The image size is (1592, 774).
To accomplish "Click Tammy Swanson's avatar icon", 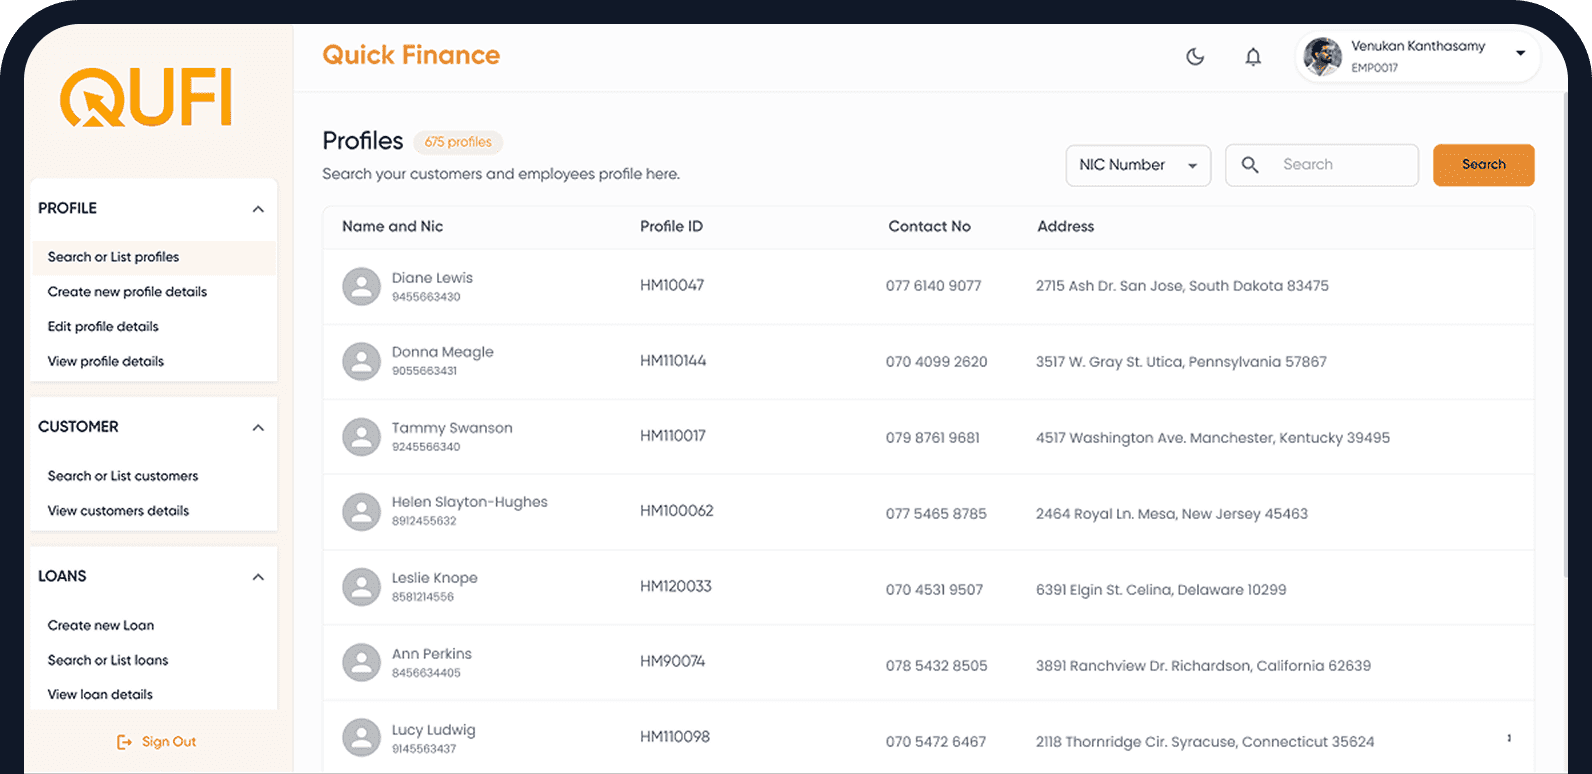I will tap(361, 437).
